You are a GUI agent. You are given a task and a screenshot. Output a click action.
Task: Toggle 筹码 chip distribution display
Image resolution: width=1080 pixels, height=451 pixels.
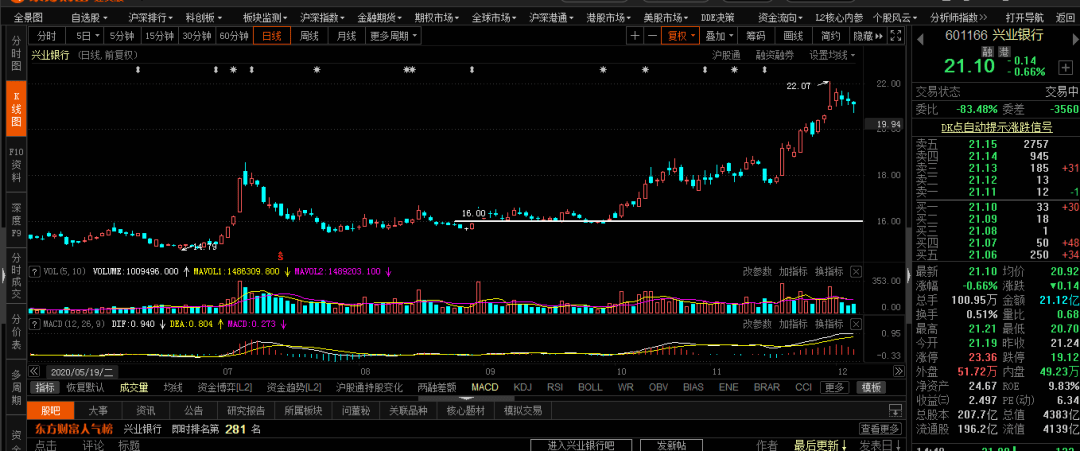(x=756, y=36)
